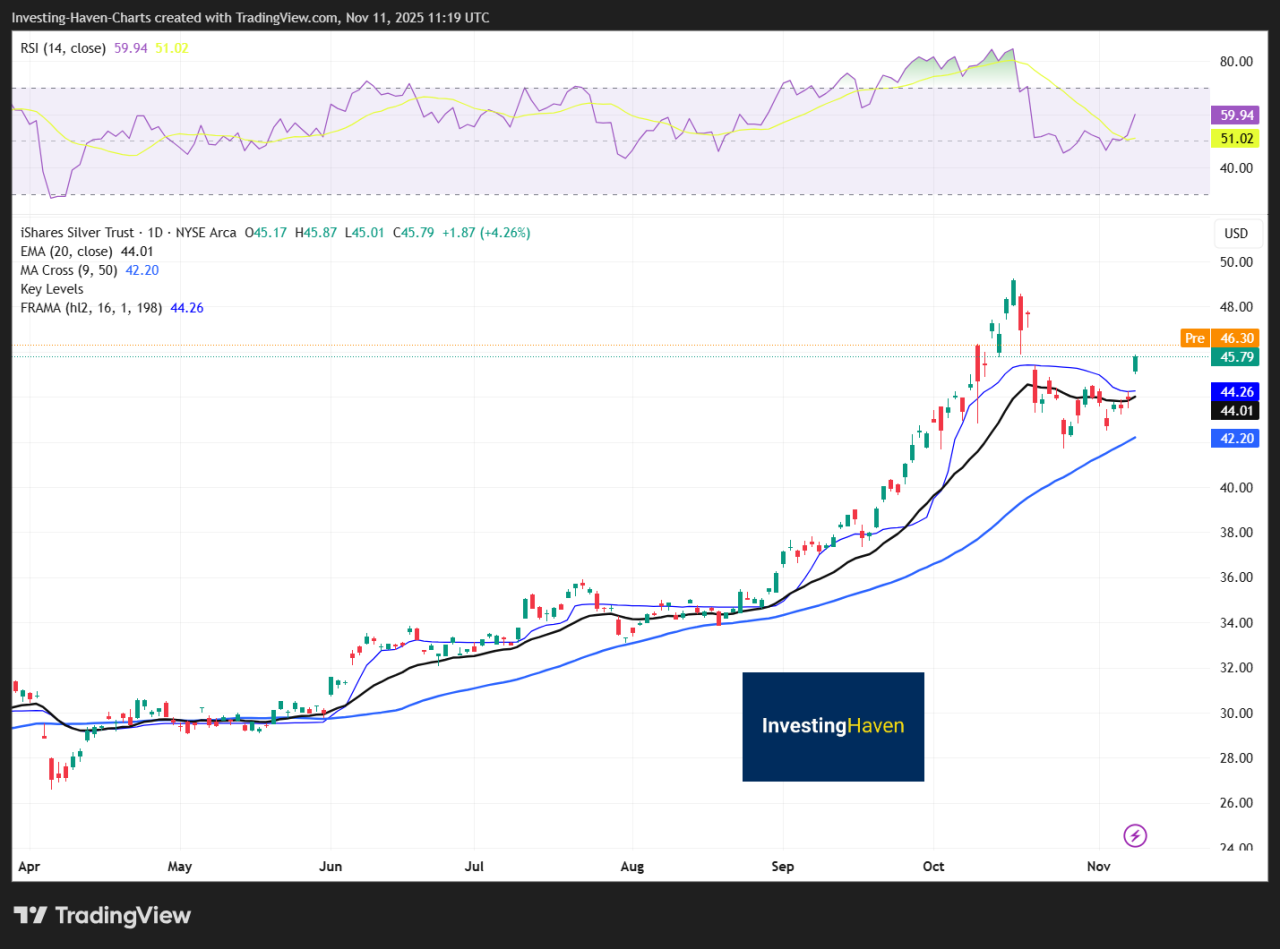
Task: Click the 50.00 level on price axis
Action: 1236,262
